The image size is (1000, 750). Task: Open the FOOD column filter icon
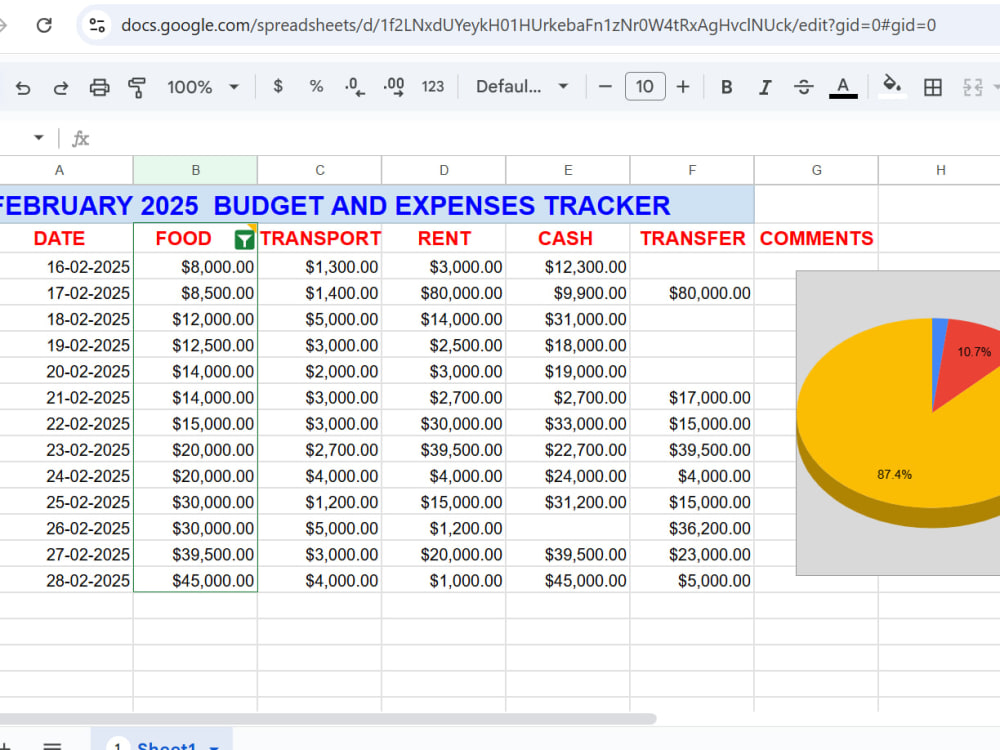[244, 240]
